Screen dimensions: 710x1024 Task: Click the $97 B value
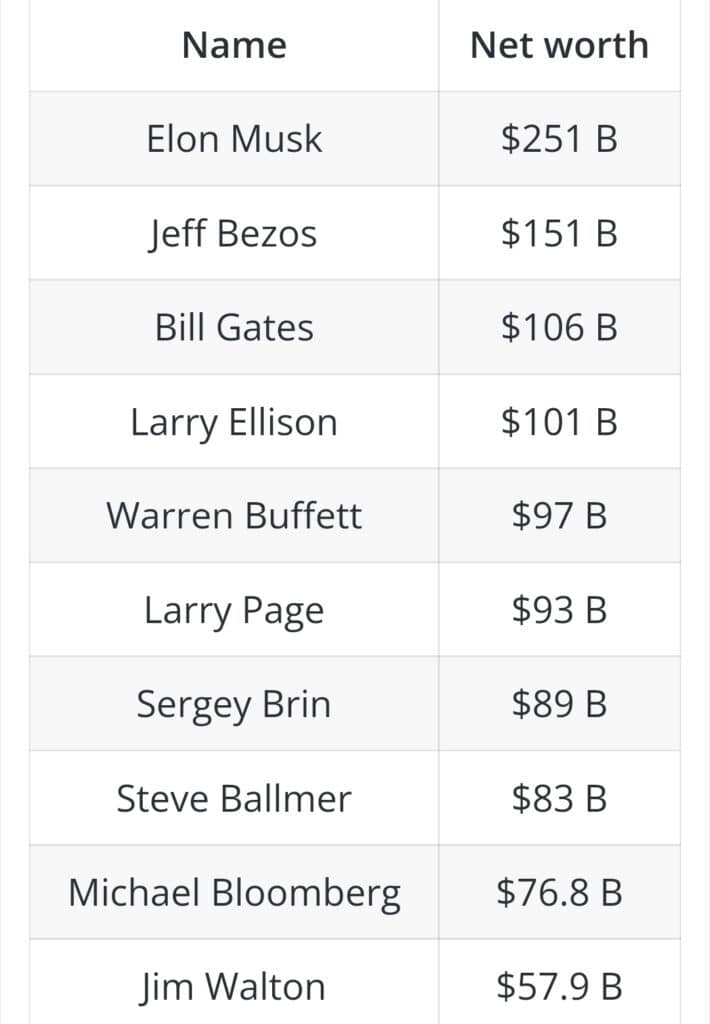point(559,515)
